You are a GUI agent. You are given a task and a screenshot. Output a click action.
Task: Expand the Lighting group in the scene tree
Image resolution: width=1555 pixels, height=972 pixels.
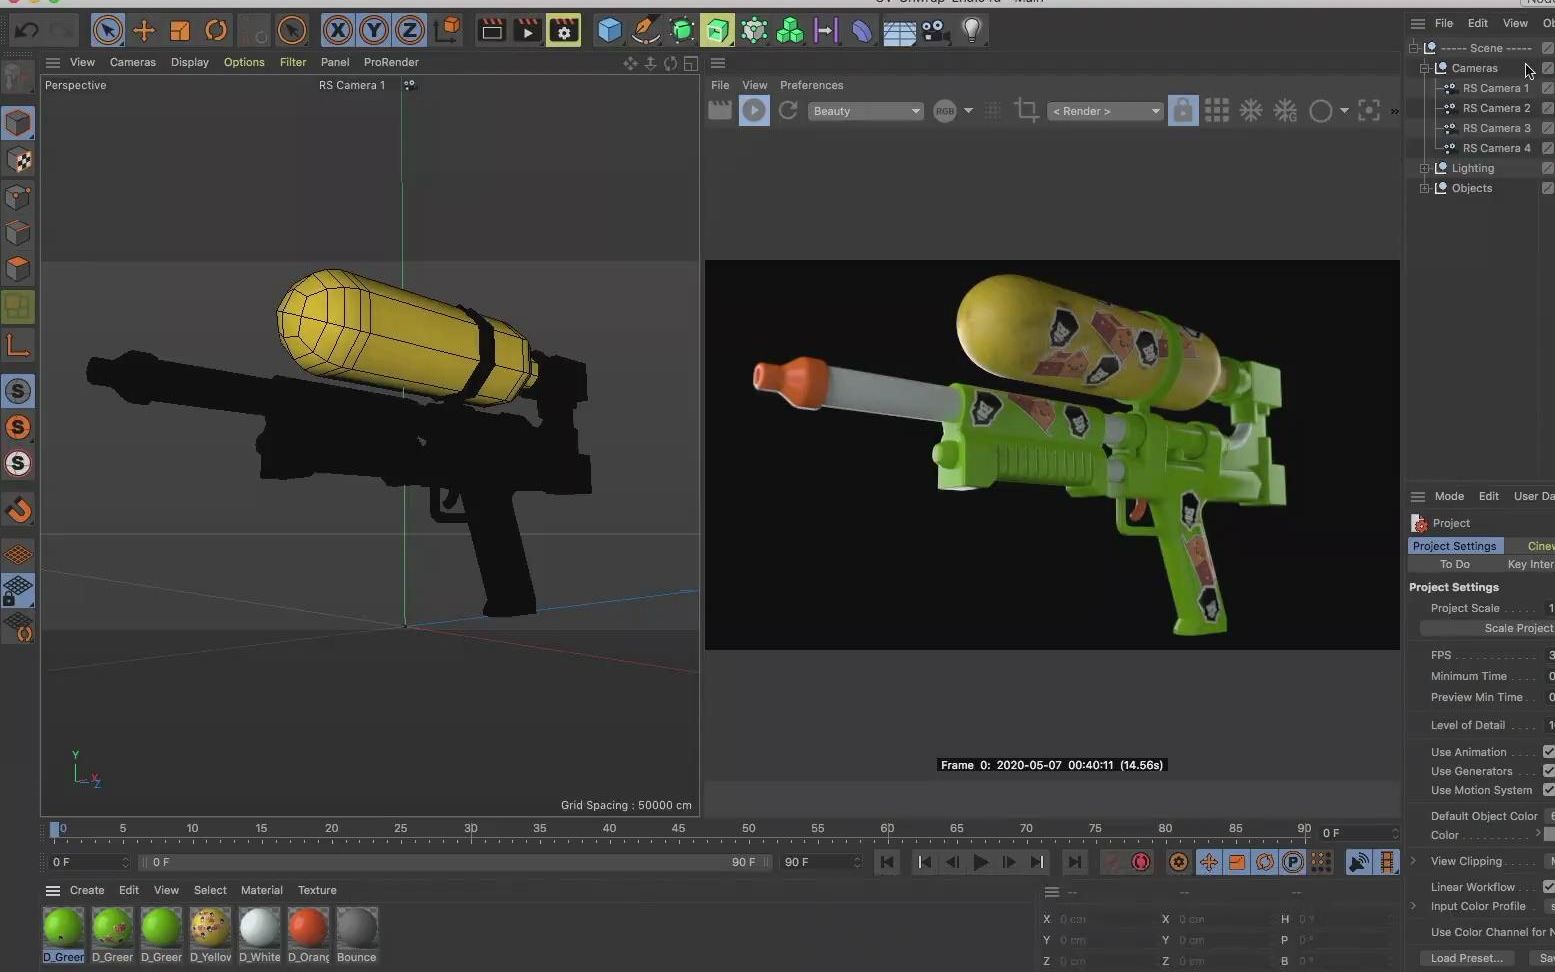click(x=1424, y=168)
